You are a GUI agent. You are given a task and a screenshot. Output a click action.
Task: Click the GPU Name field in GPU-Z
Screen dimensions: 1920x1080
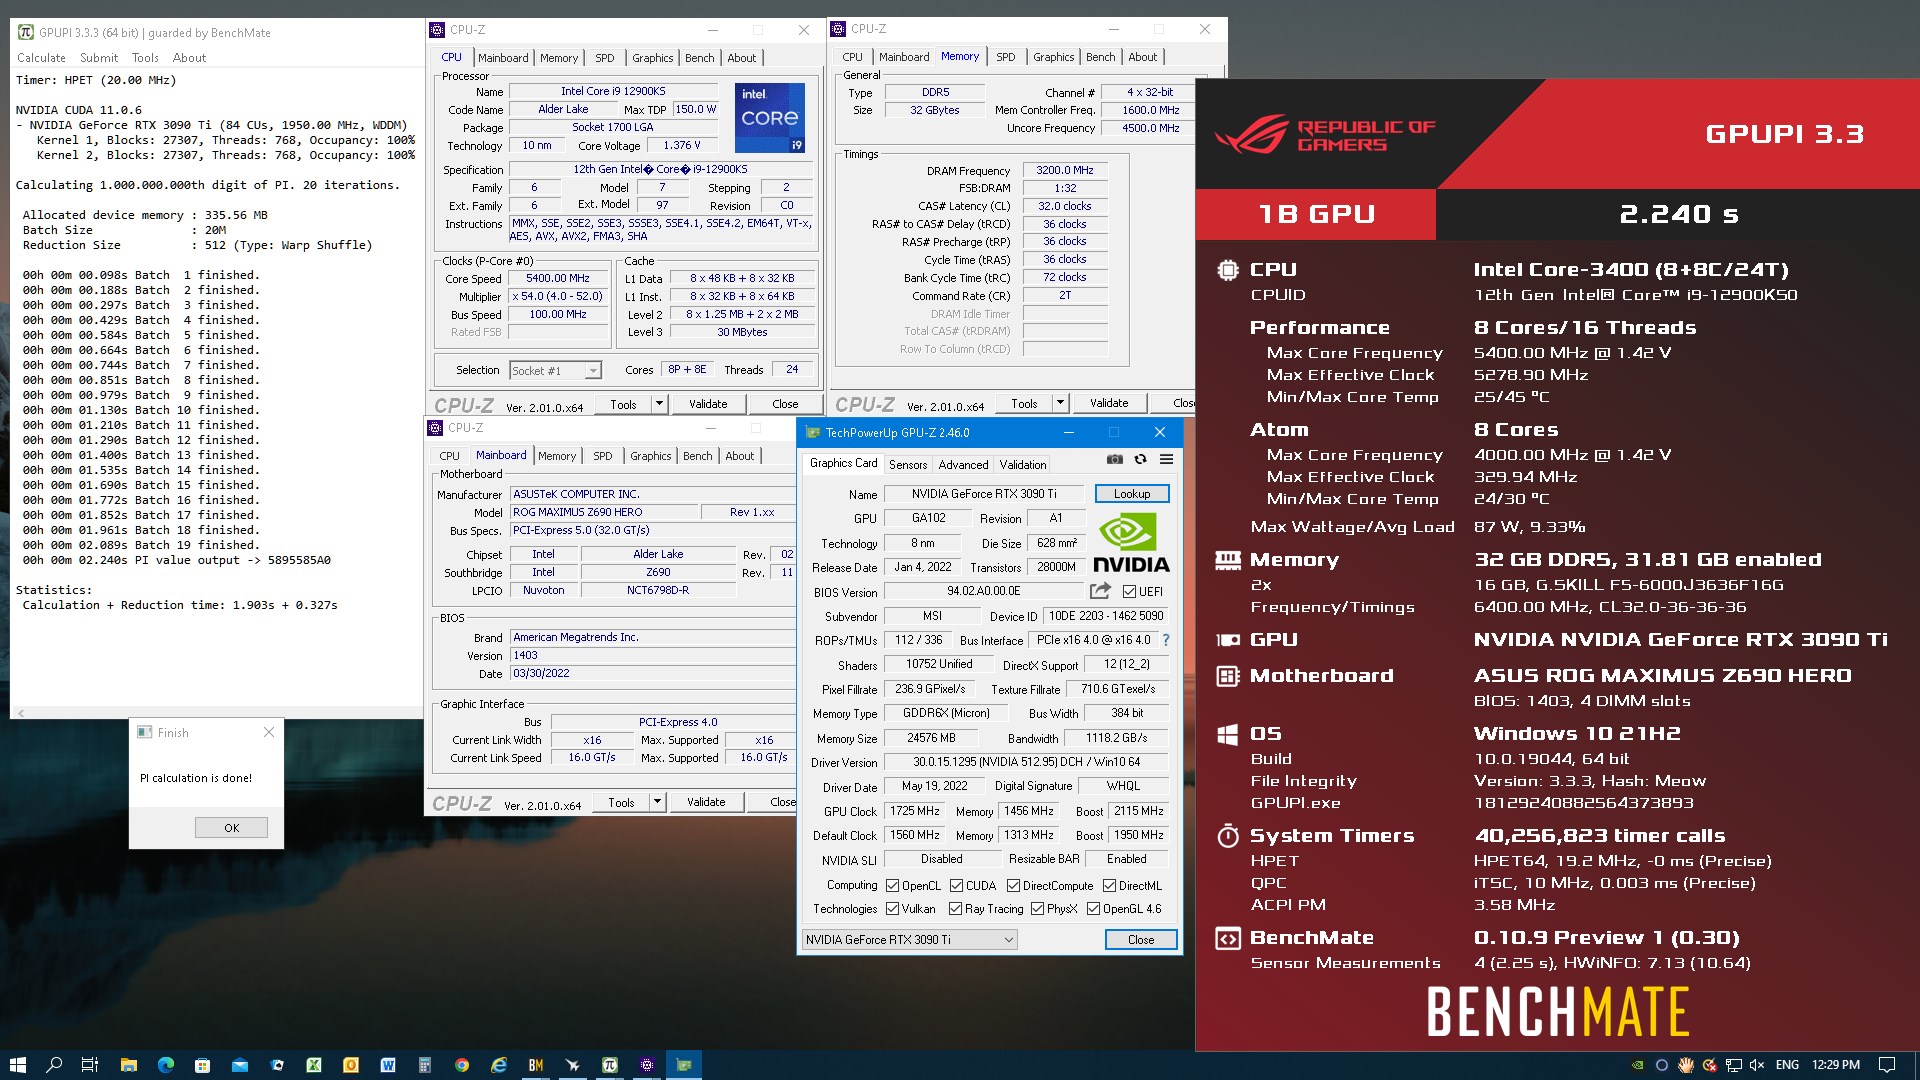tap(984, 494)
